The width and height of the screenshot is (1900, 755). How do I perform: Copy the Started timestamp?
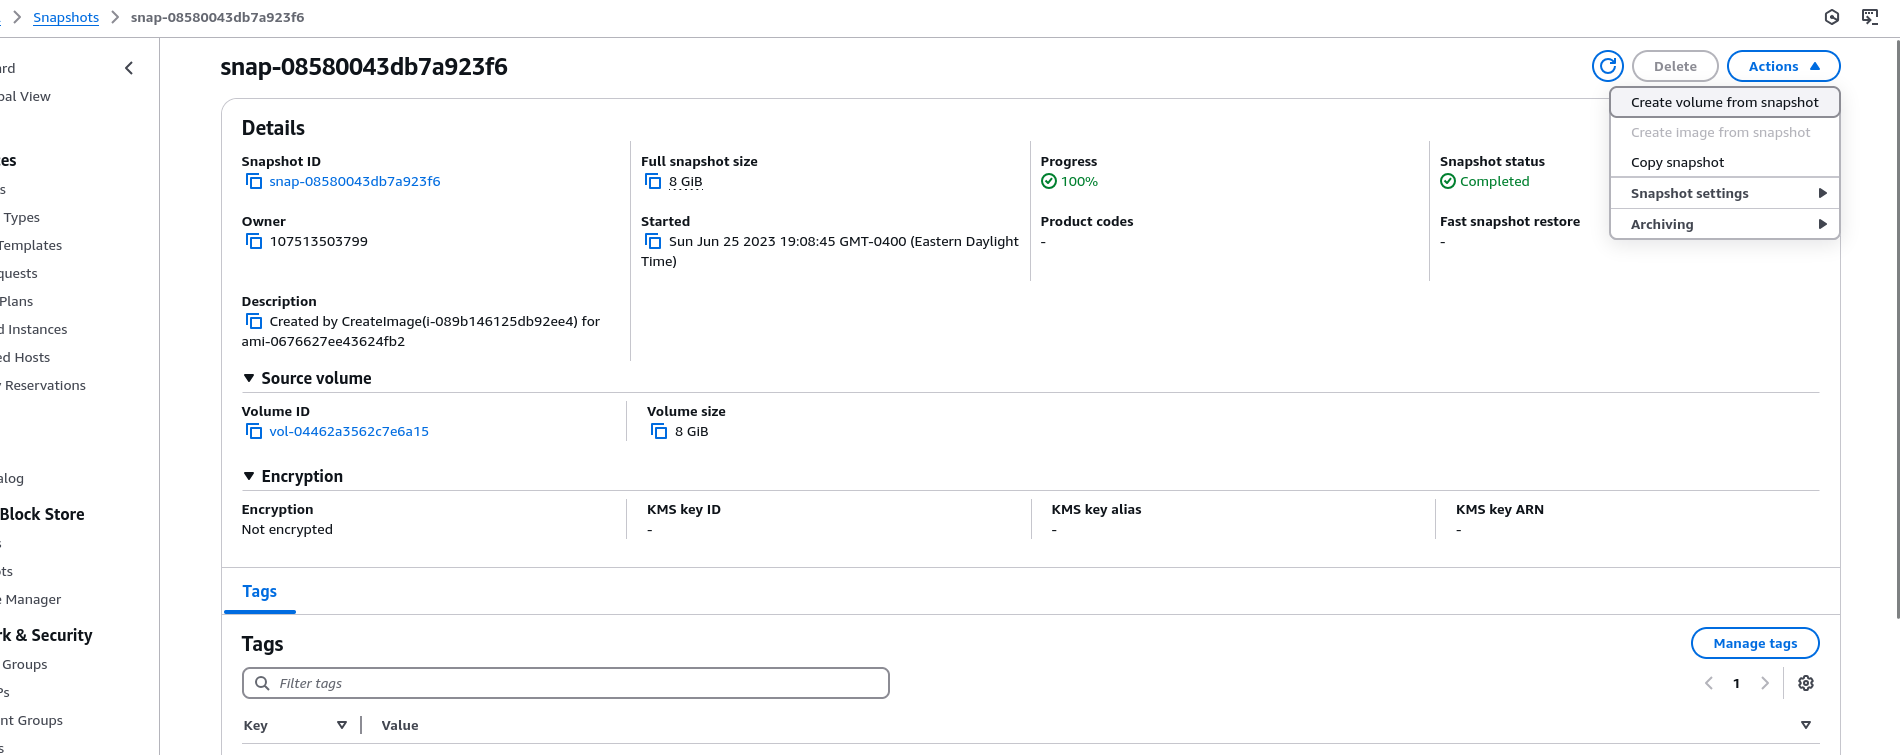[x=653, y=241]
